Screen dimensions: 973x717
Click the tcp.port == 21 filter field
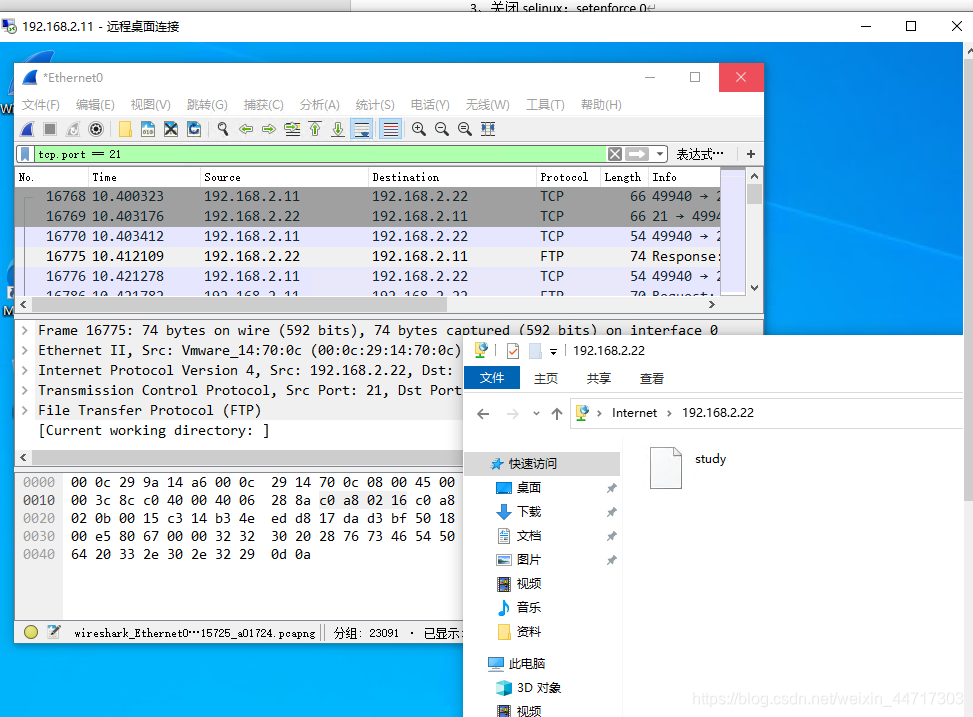click(320, 154)
